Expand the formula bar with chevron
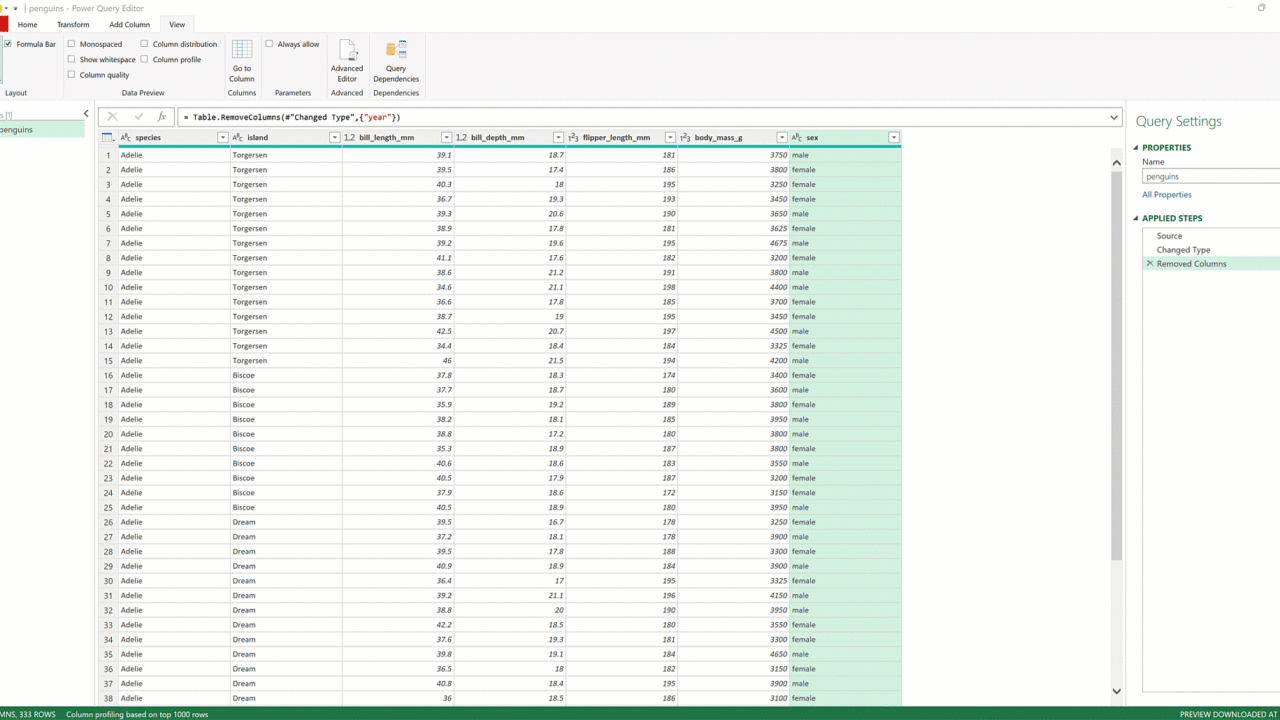The image size is (1280, 720). (1114, 117)
